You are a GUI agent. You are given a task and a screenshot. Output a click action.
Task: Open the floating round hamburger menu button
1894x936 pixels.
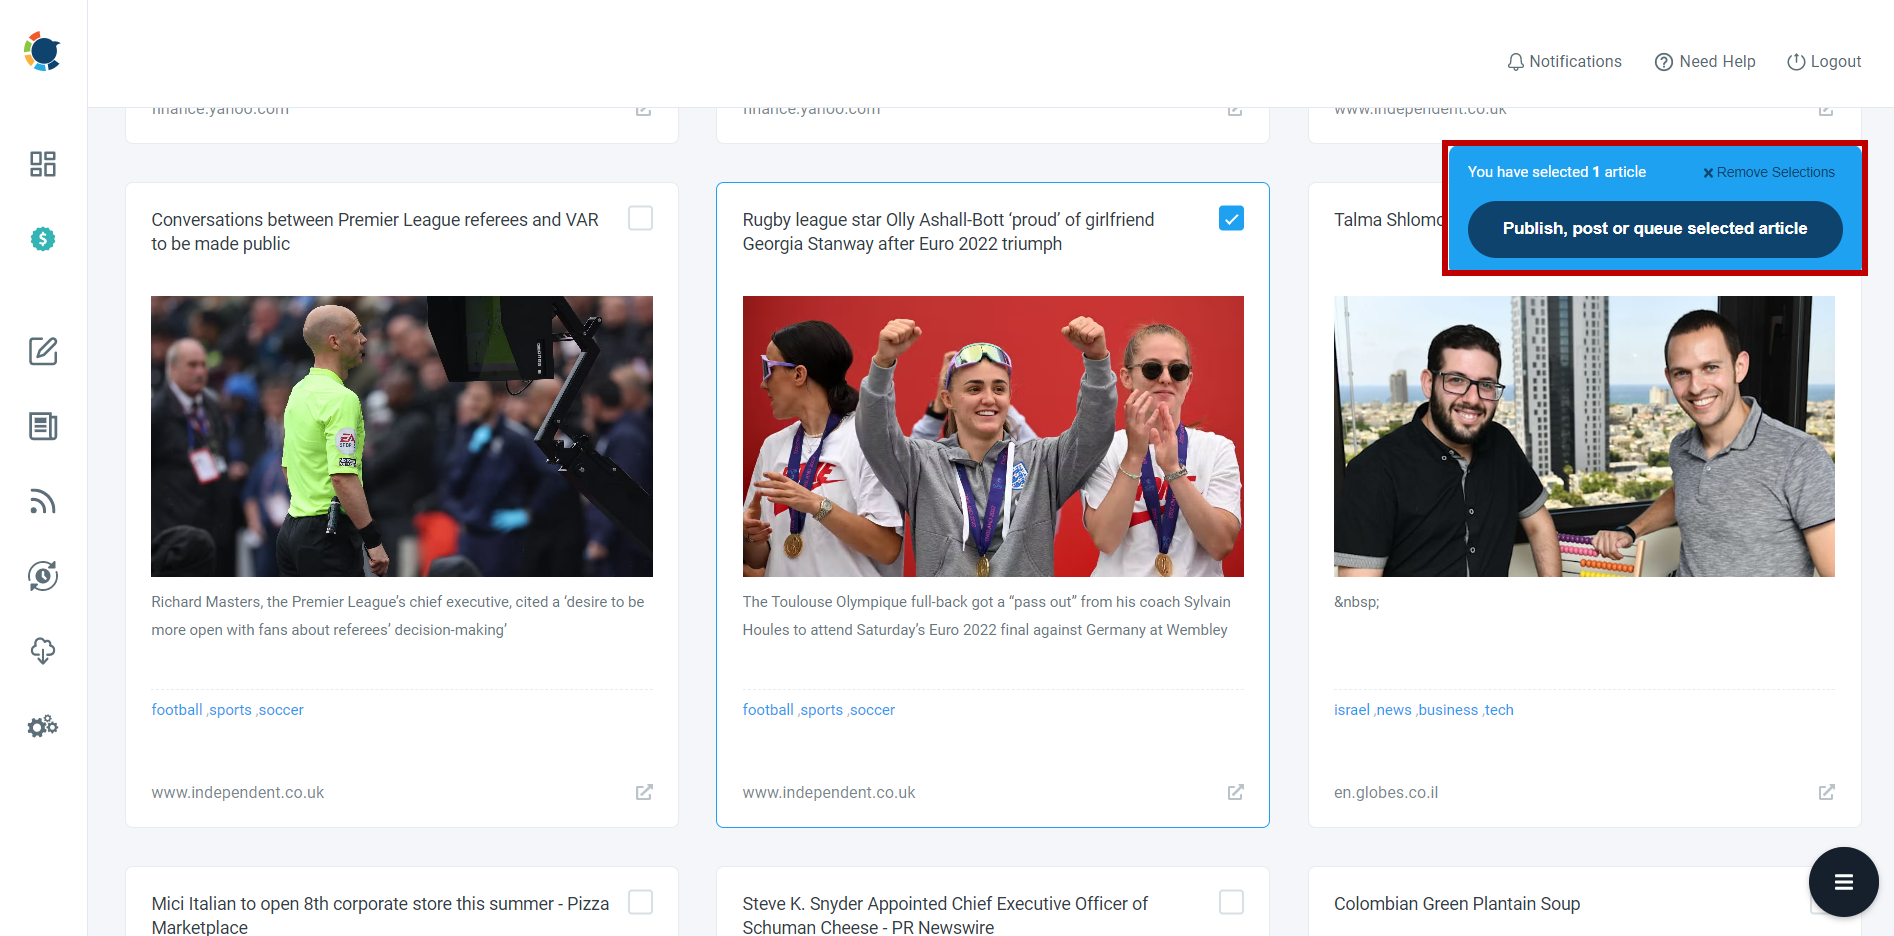click(x=1844, y=882)
